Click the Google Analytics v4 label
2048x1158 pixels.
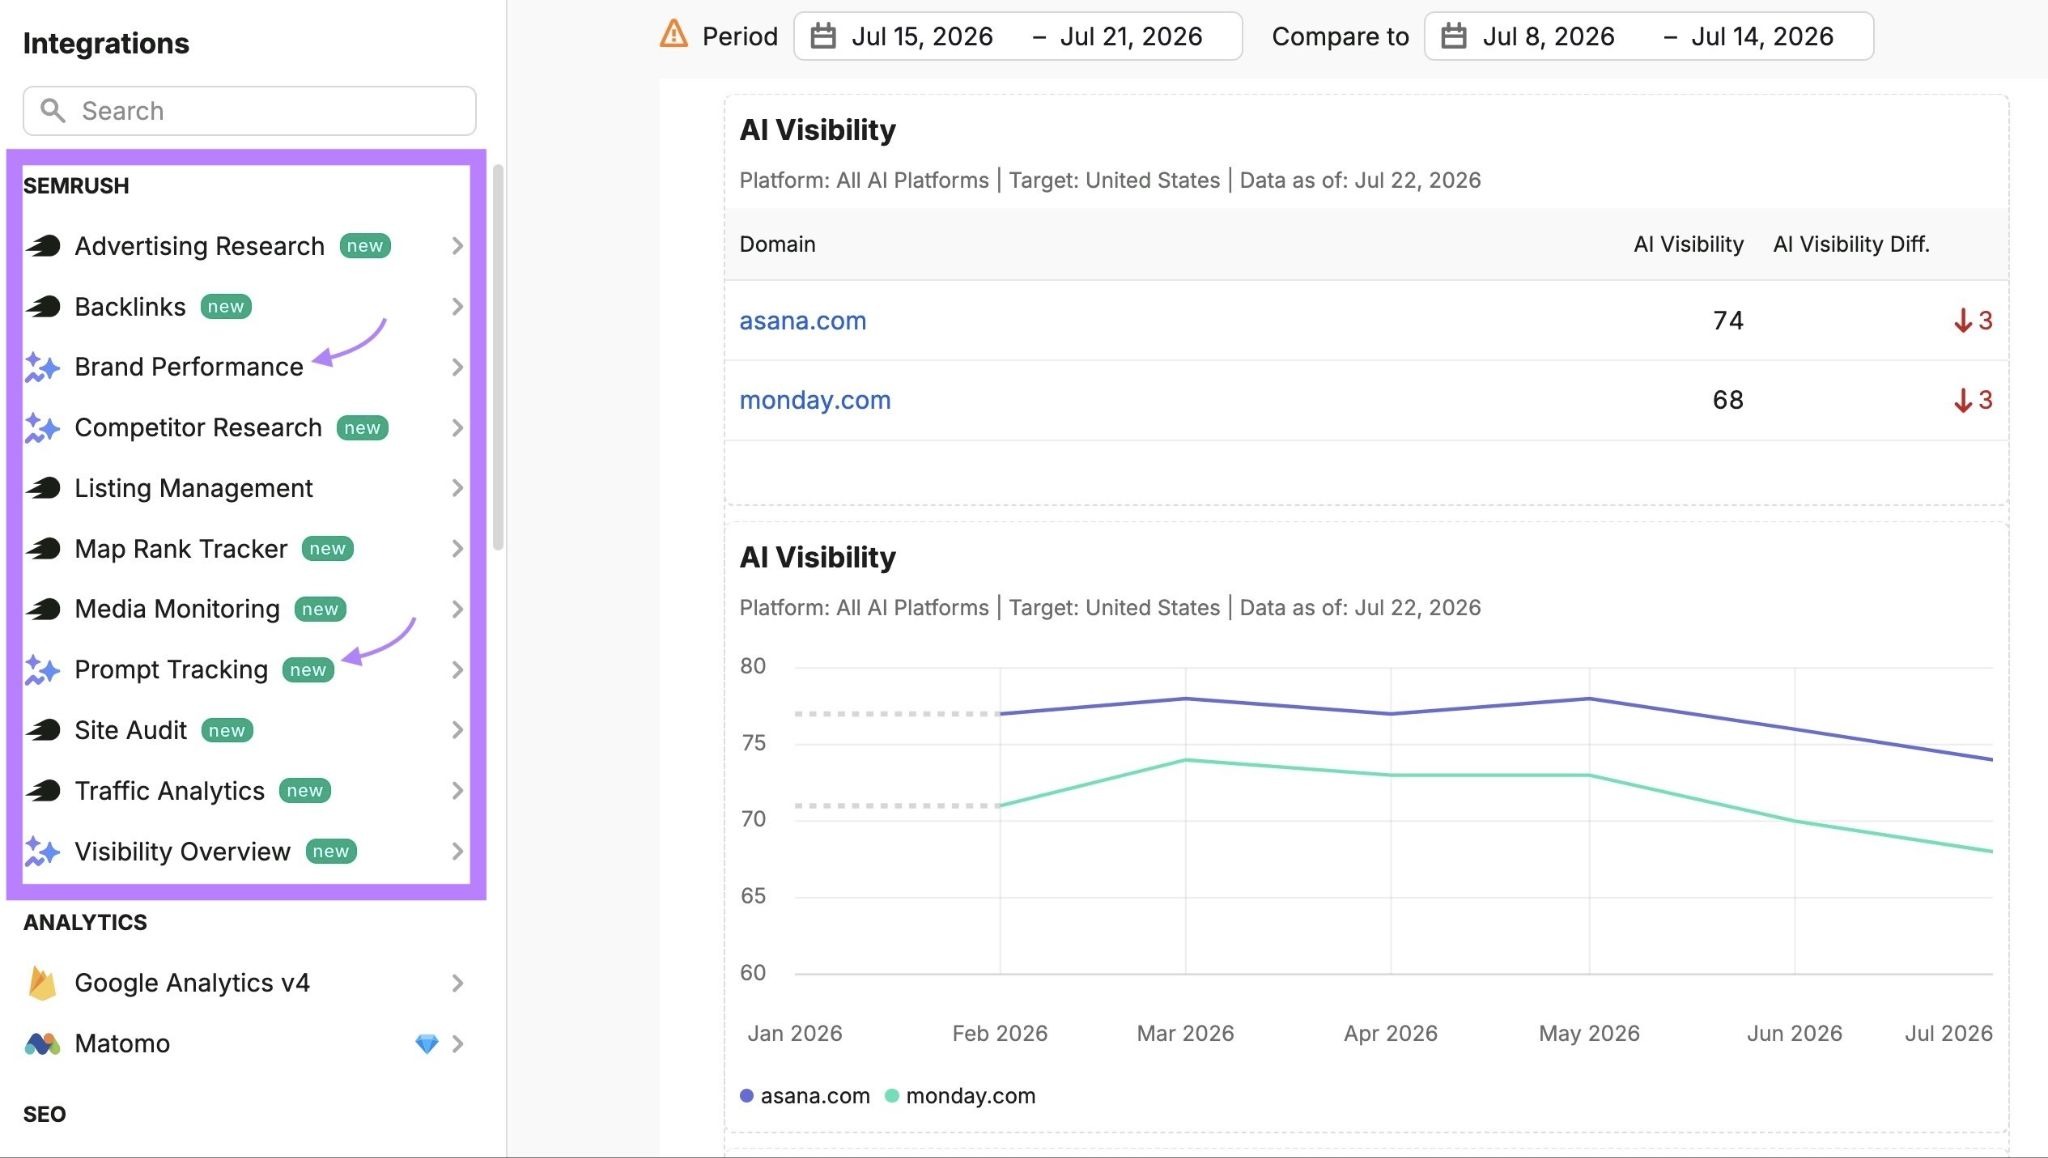click(x=192, y=983)
